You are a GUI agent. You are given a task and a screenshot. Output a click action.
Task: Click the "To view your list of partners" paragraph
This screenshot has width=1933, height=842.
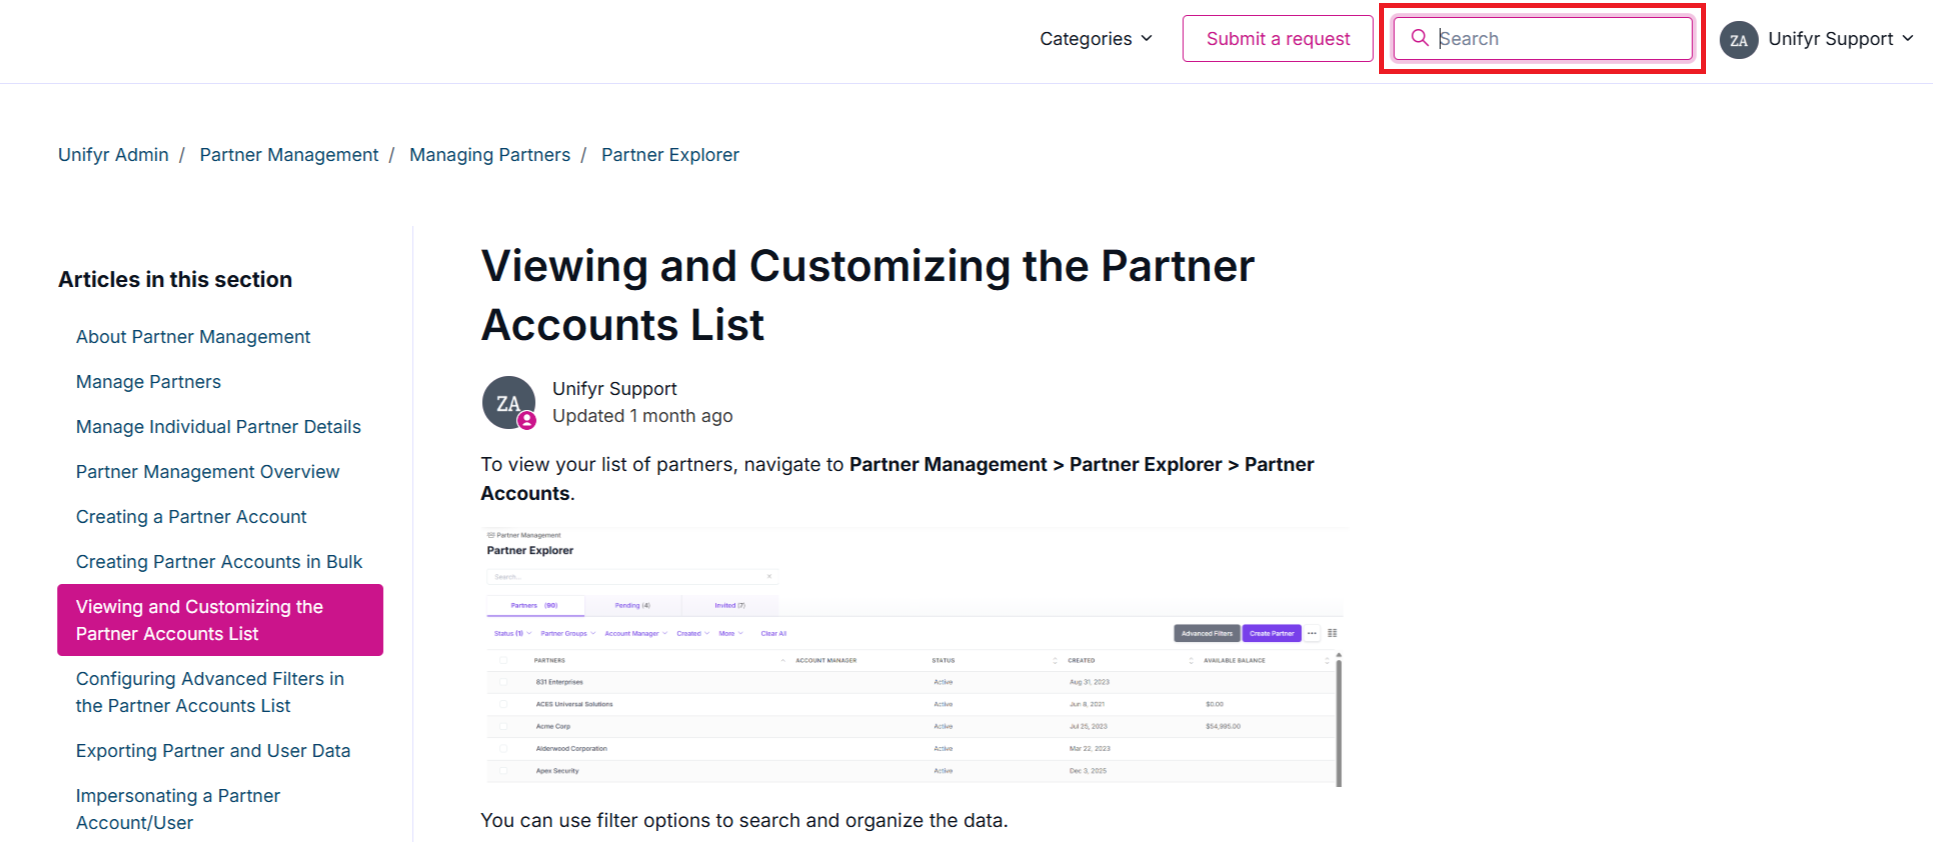897,479
